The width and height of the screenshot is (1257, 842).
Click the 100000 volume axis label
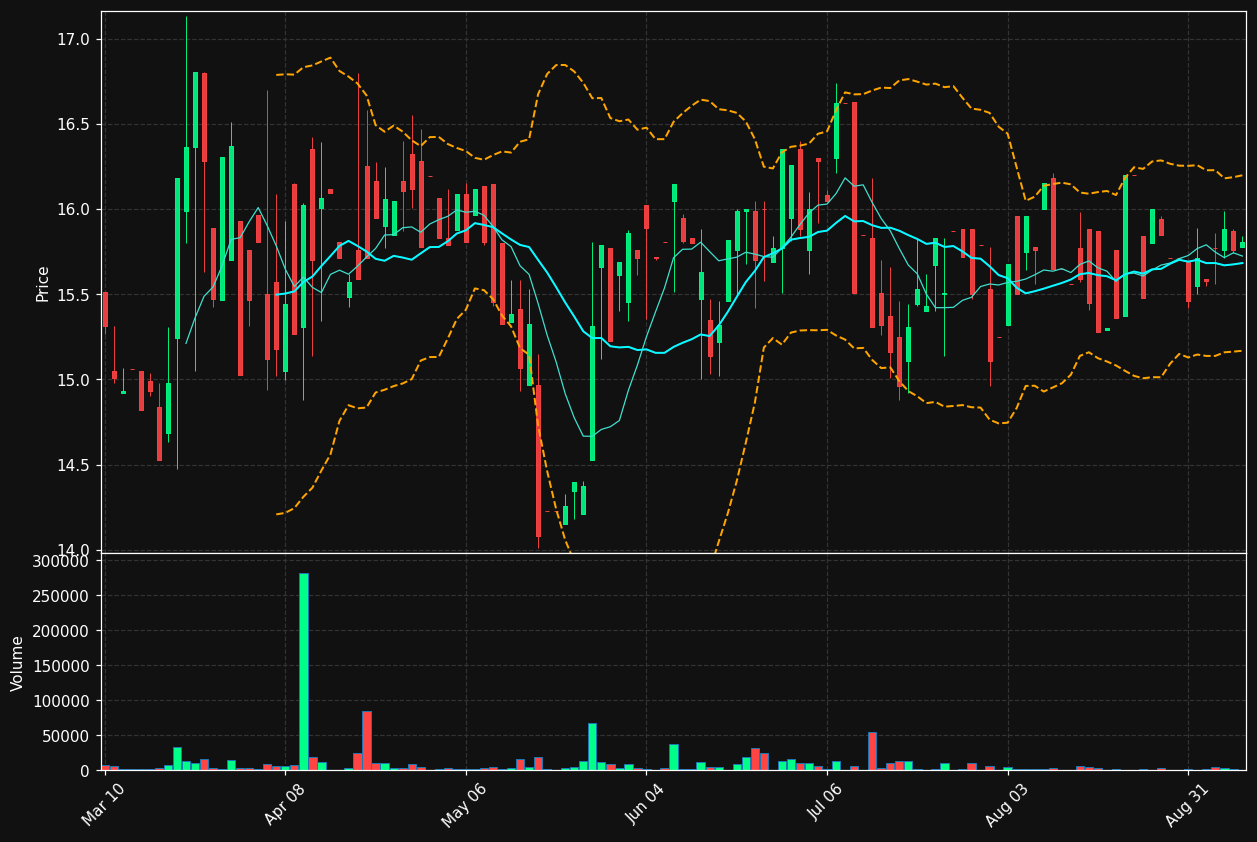[x=61, y=701]
